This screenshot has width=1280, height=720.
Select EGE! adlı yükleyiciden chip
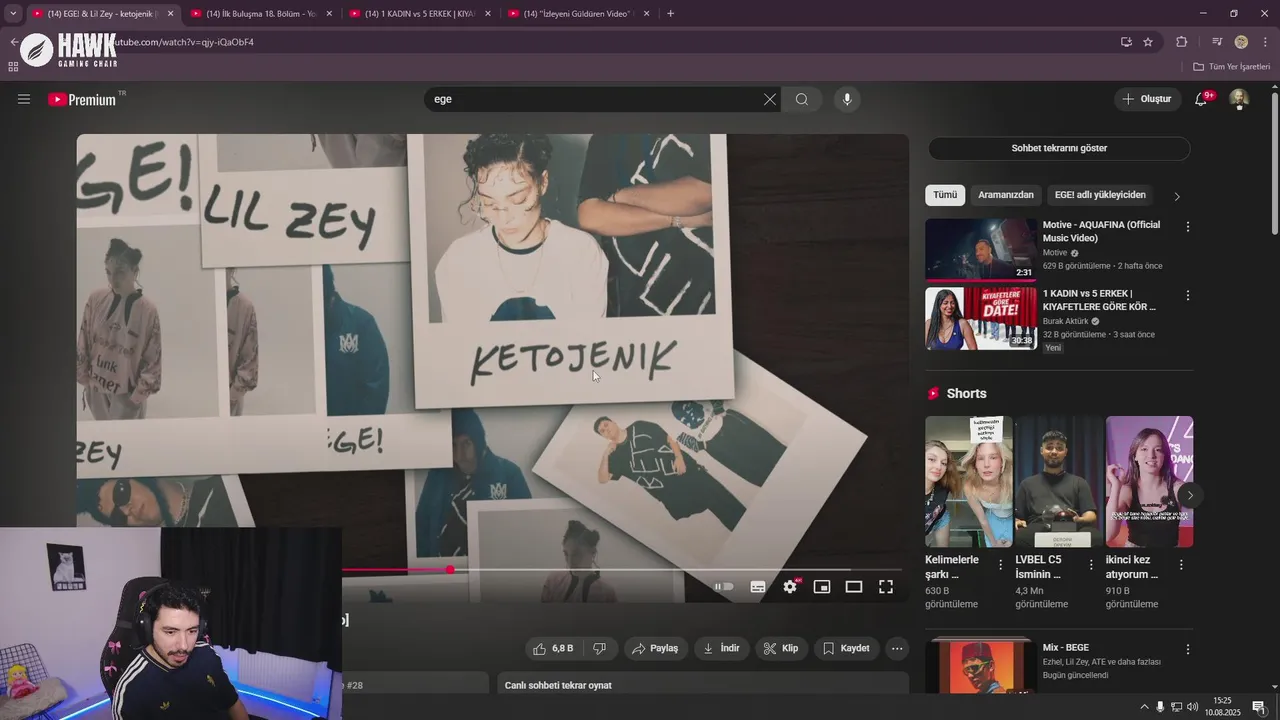click(x=1100, y=195)
